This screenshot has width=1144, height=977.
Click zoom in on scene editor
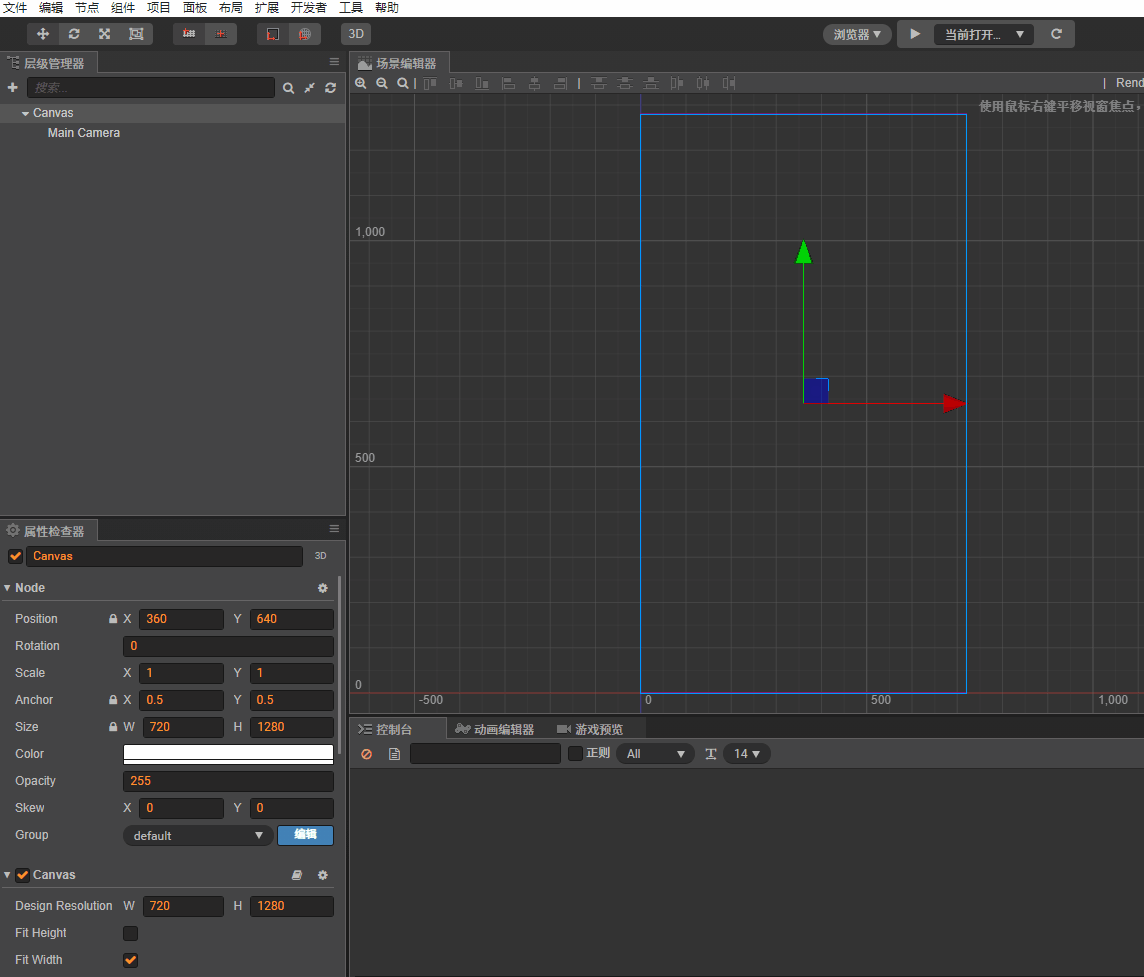[361, 84]
